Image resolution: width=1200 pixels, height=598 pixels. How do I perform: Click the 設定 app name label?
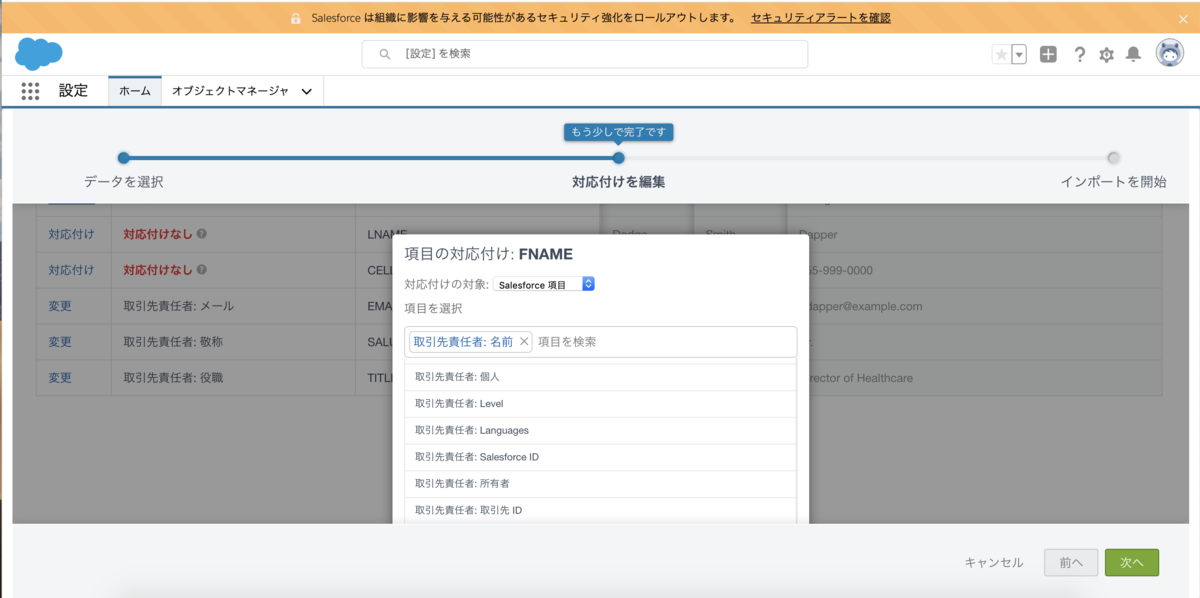click(73, 90)
